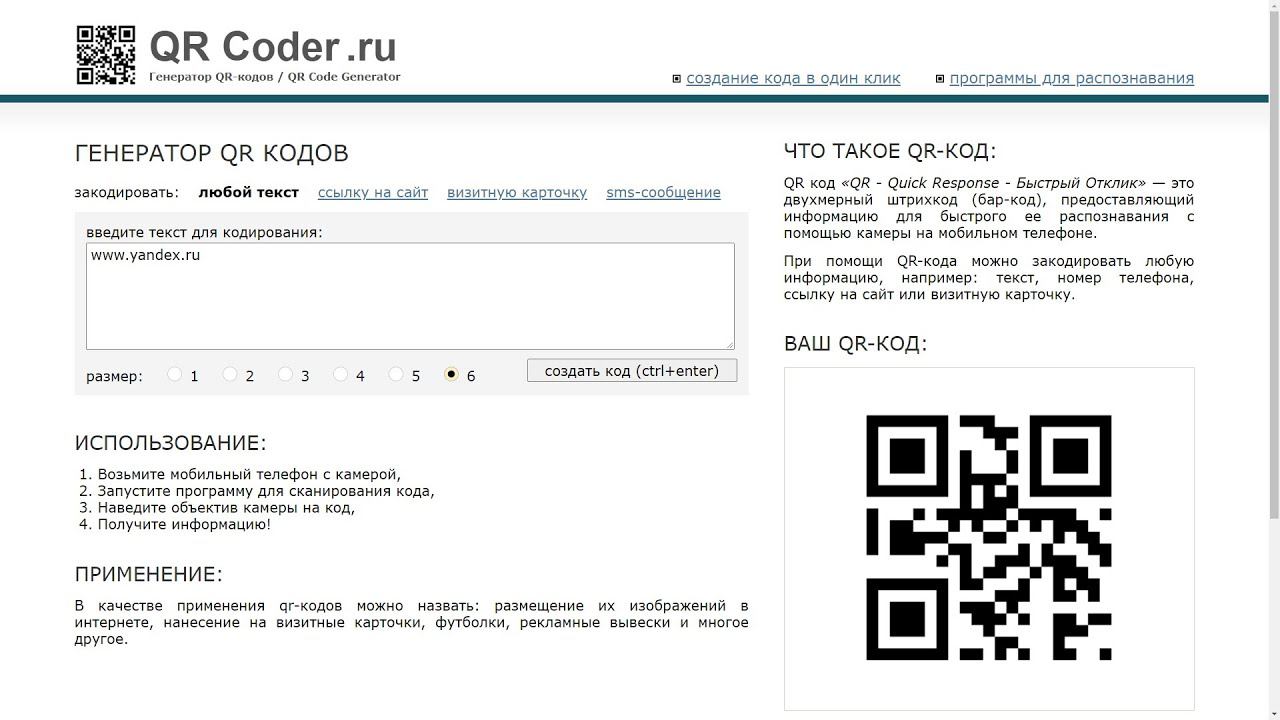Open the 'программы для распознавания' link

click(x=1071, y=78)
